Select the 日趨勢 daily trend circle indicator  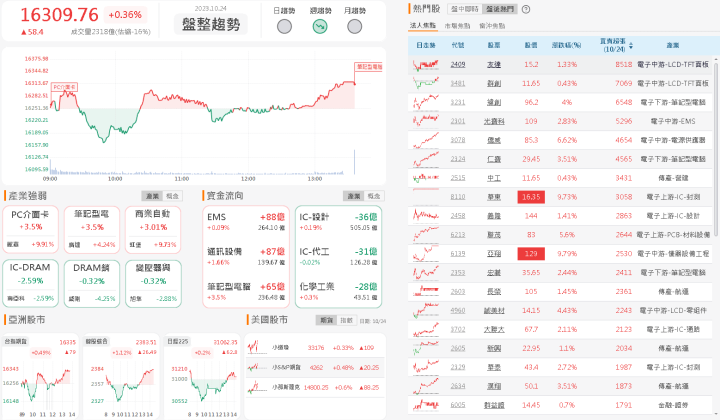click(284, 27)
